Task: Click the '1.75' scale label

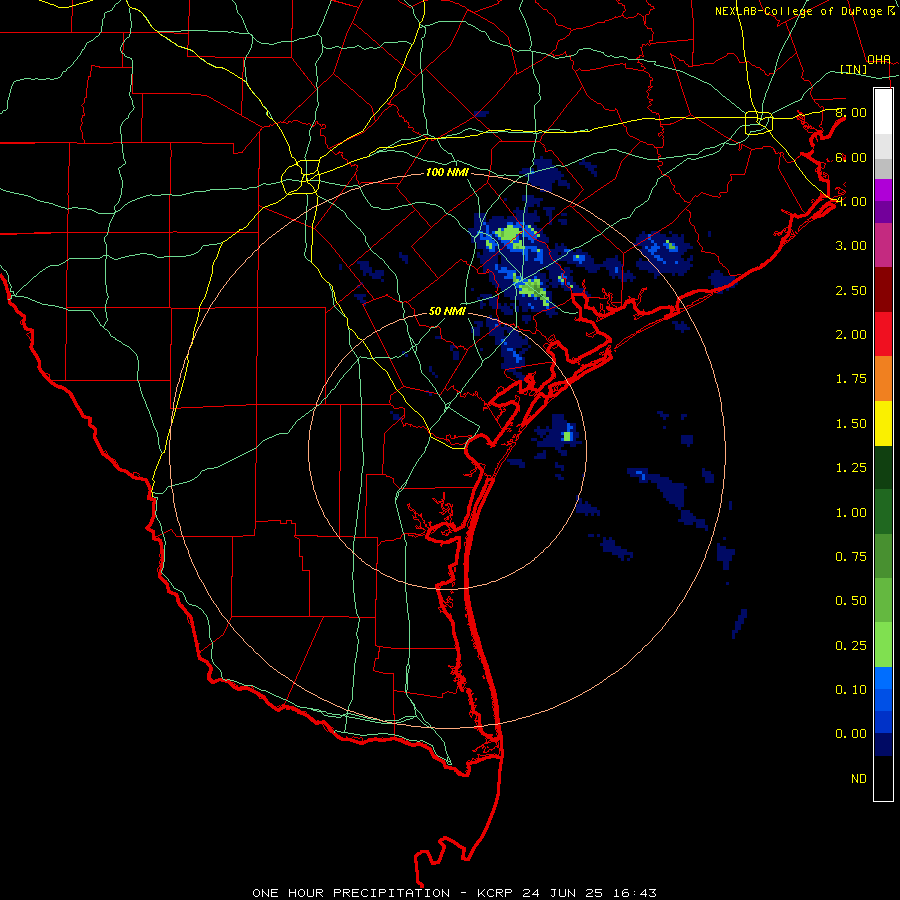Action: pos(851,379)
